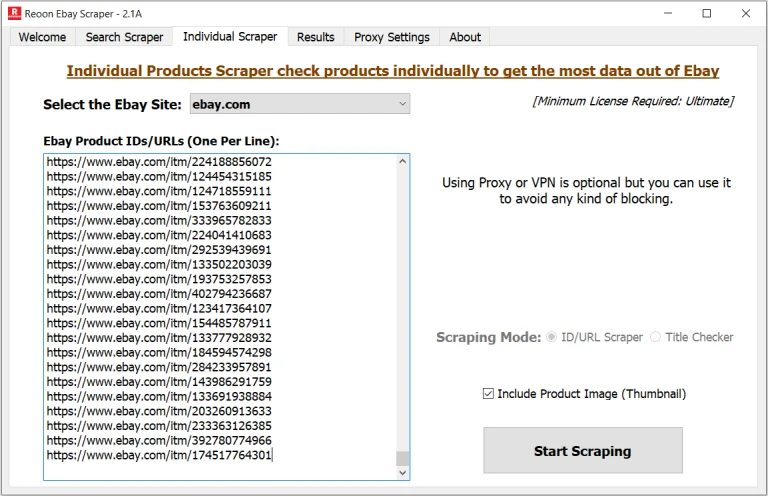The width and height of the screenshot is (768, 496).
Task: Click URL line ending in 333965782833
Action: [x=159, y=220]
